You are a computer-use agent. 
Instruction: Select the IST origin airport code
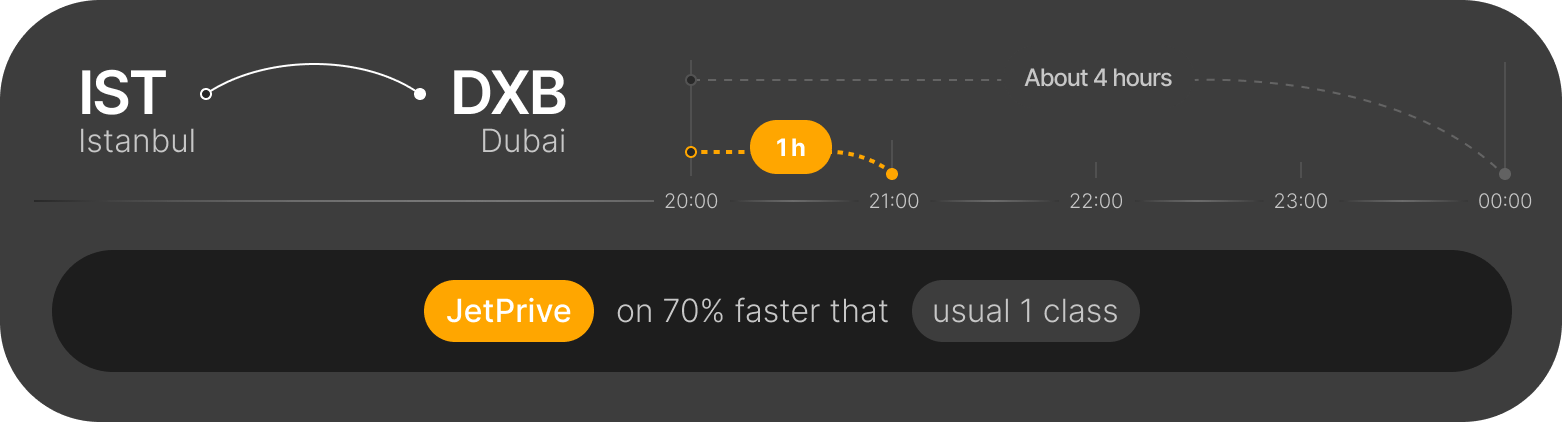[123, 93]
